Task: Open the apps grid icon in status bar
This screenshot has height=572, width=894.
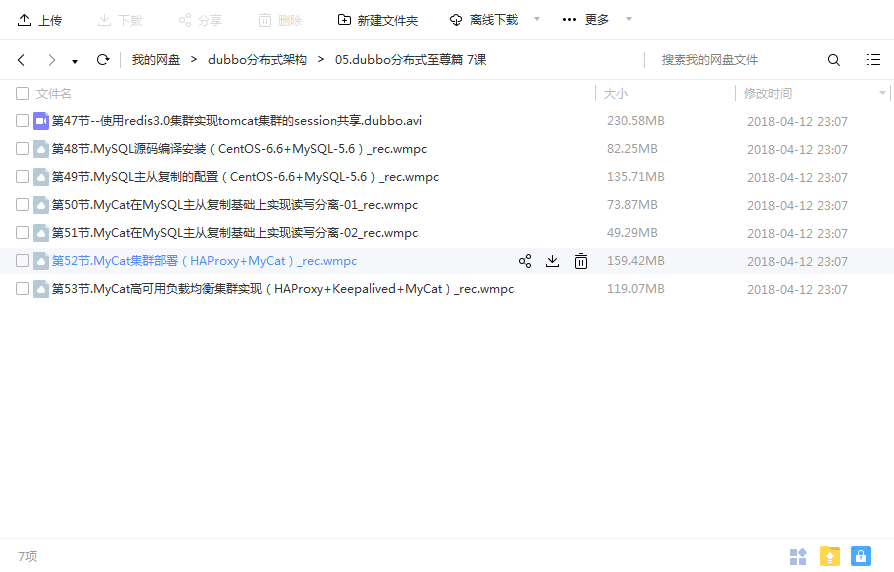Action: 798,556
